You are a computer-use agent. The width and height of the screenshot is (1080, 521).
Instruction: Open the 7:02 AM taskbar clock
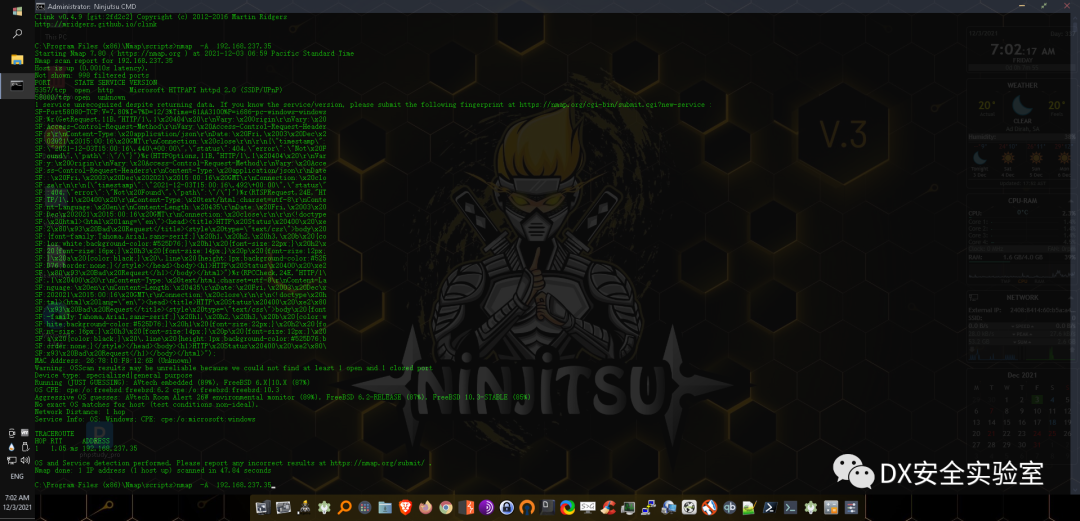tap(17, 500)
